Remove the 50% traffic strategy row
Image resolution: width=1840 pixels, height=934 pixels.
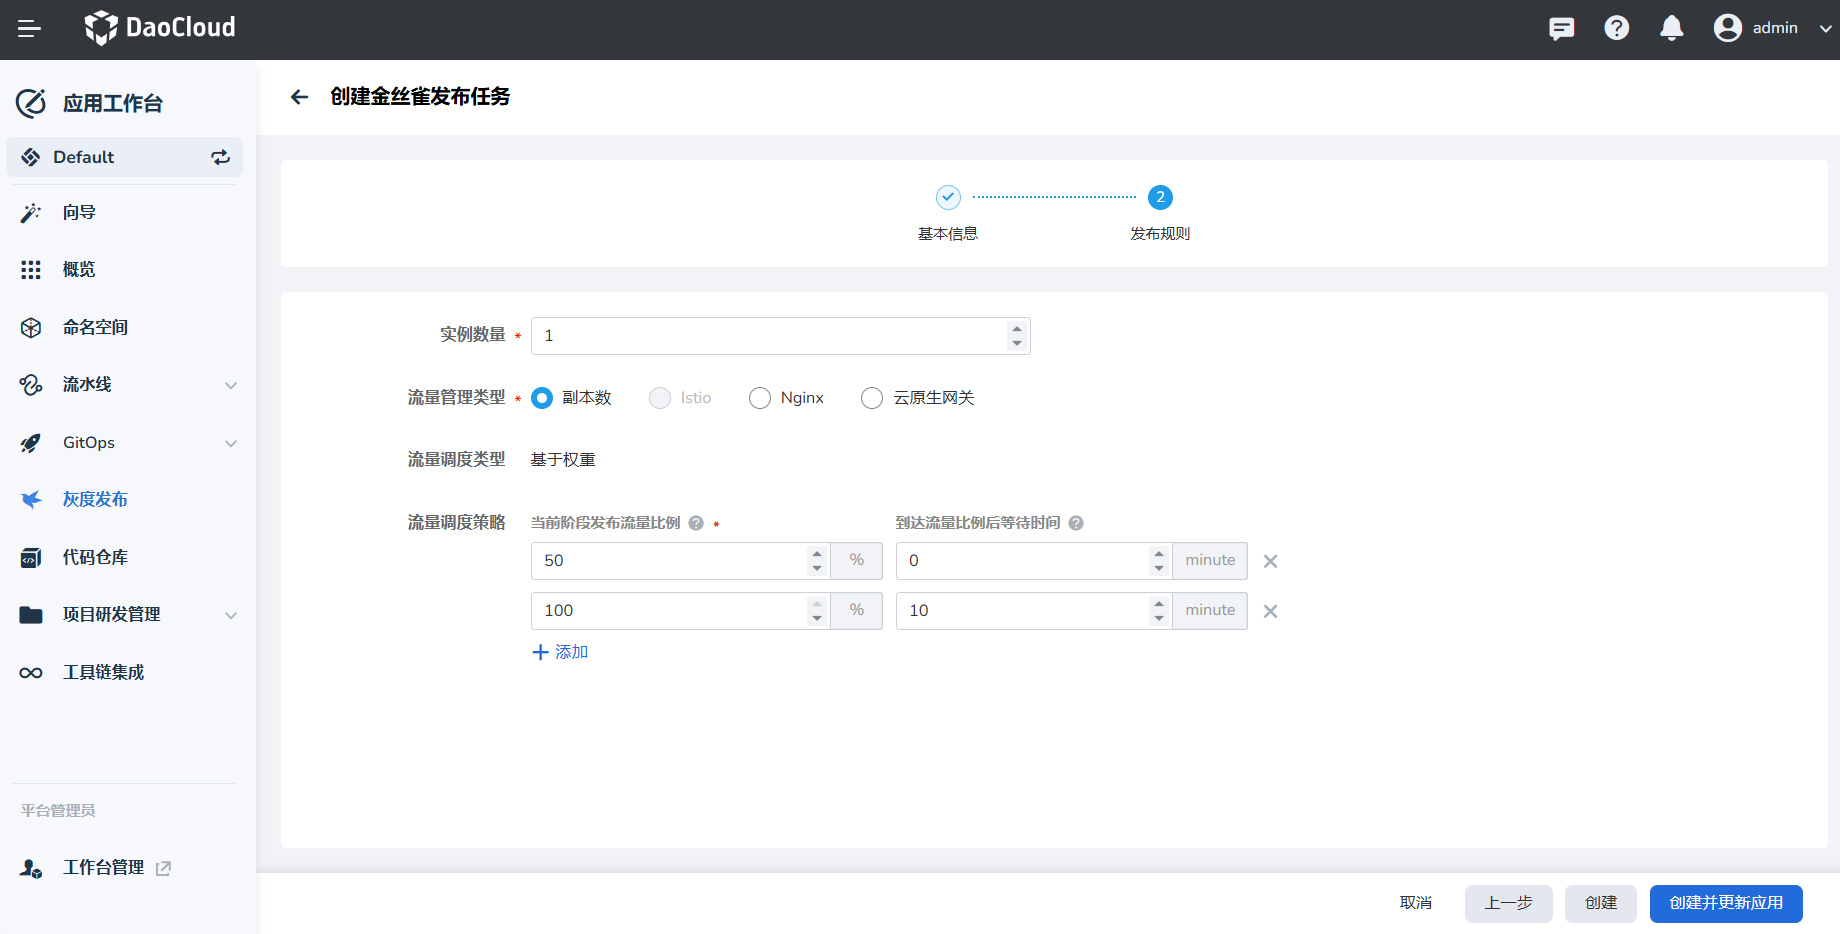[1270, 562]
